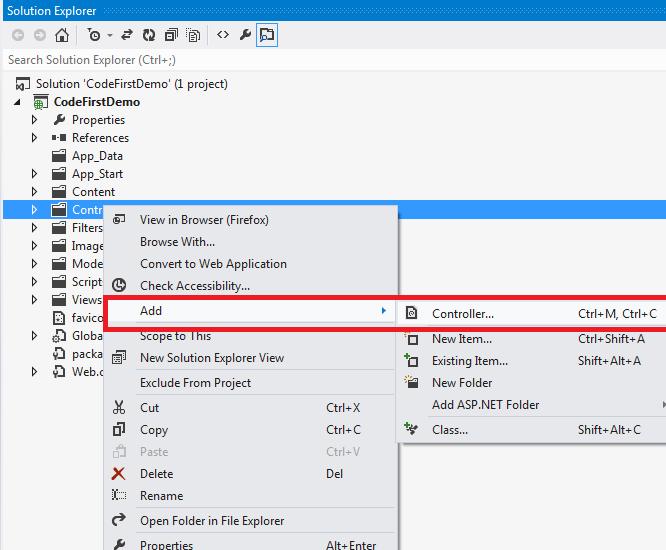This screenshot has width=666, height=550.
Task: Click the View Code angle-brackets icon
Action: point(222,35)
